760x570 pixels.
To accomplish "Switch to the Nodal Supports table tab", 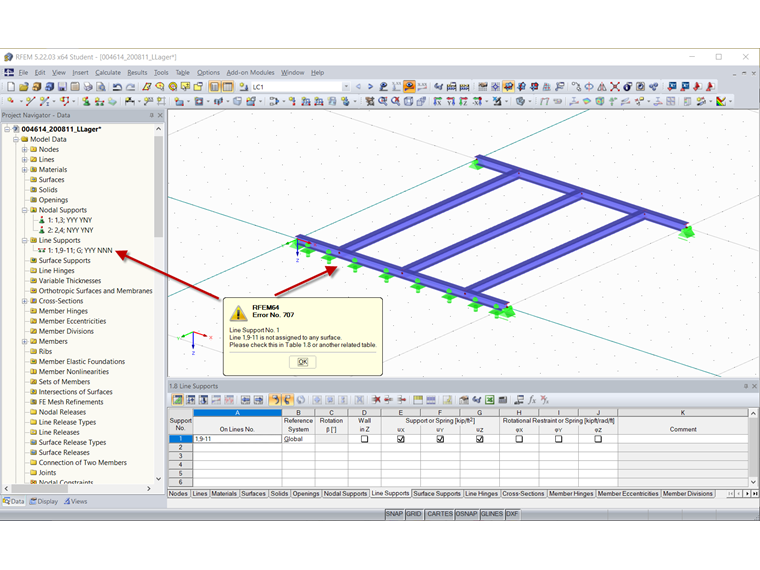I will [345, 493].
